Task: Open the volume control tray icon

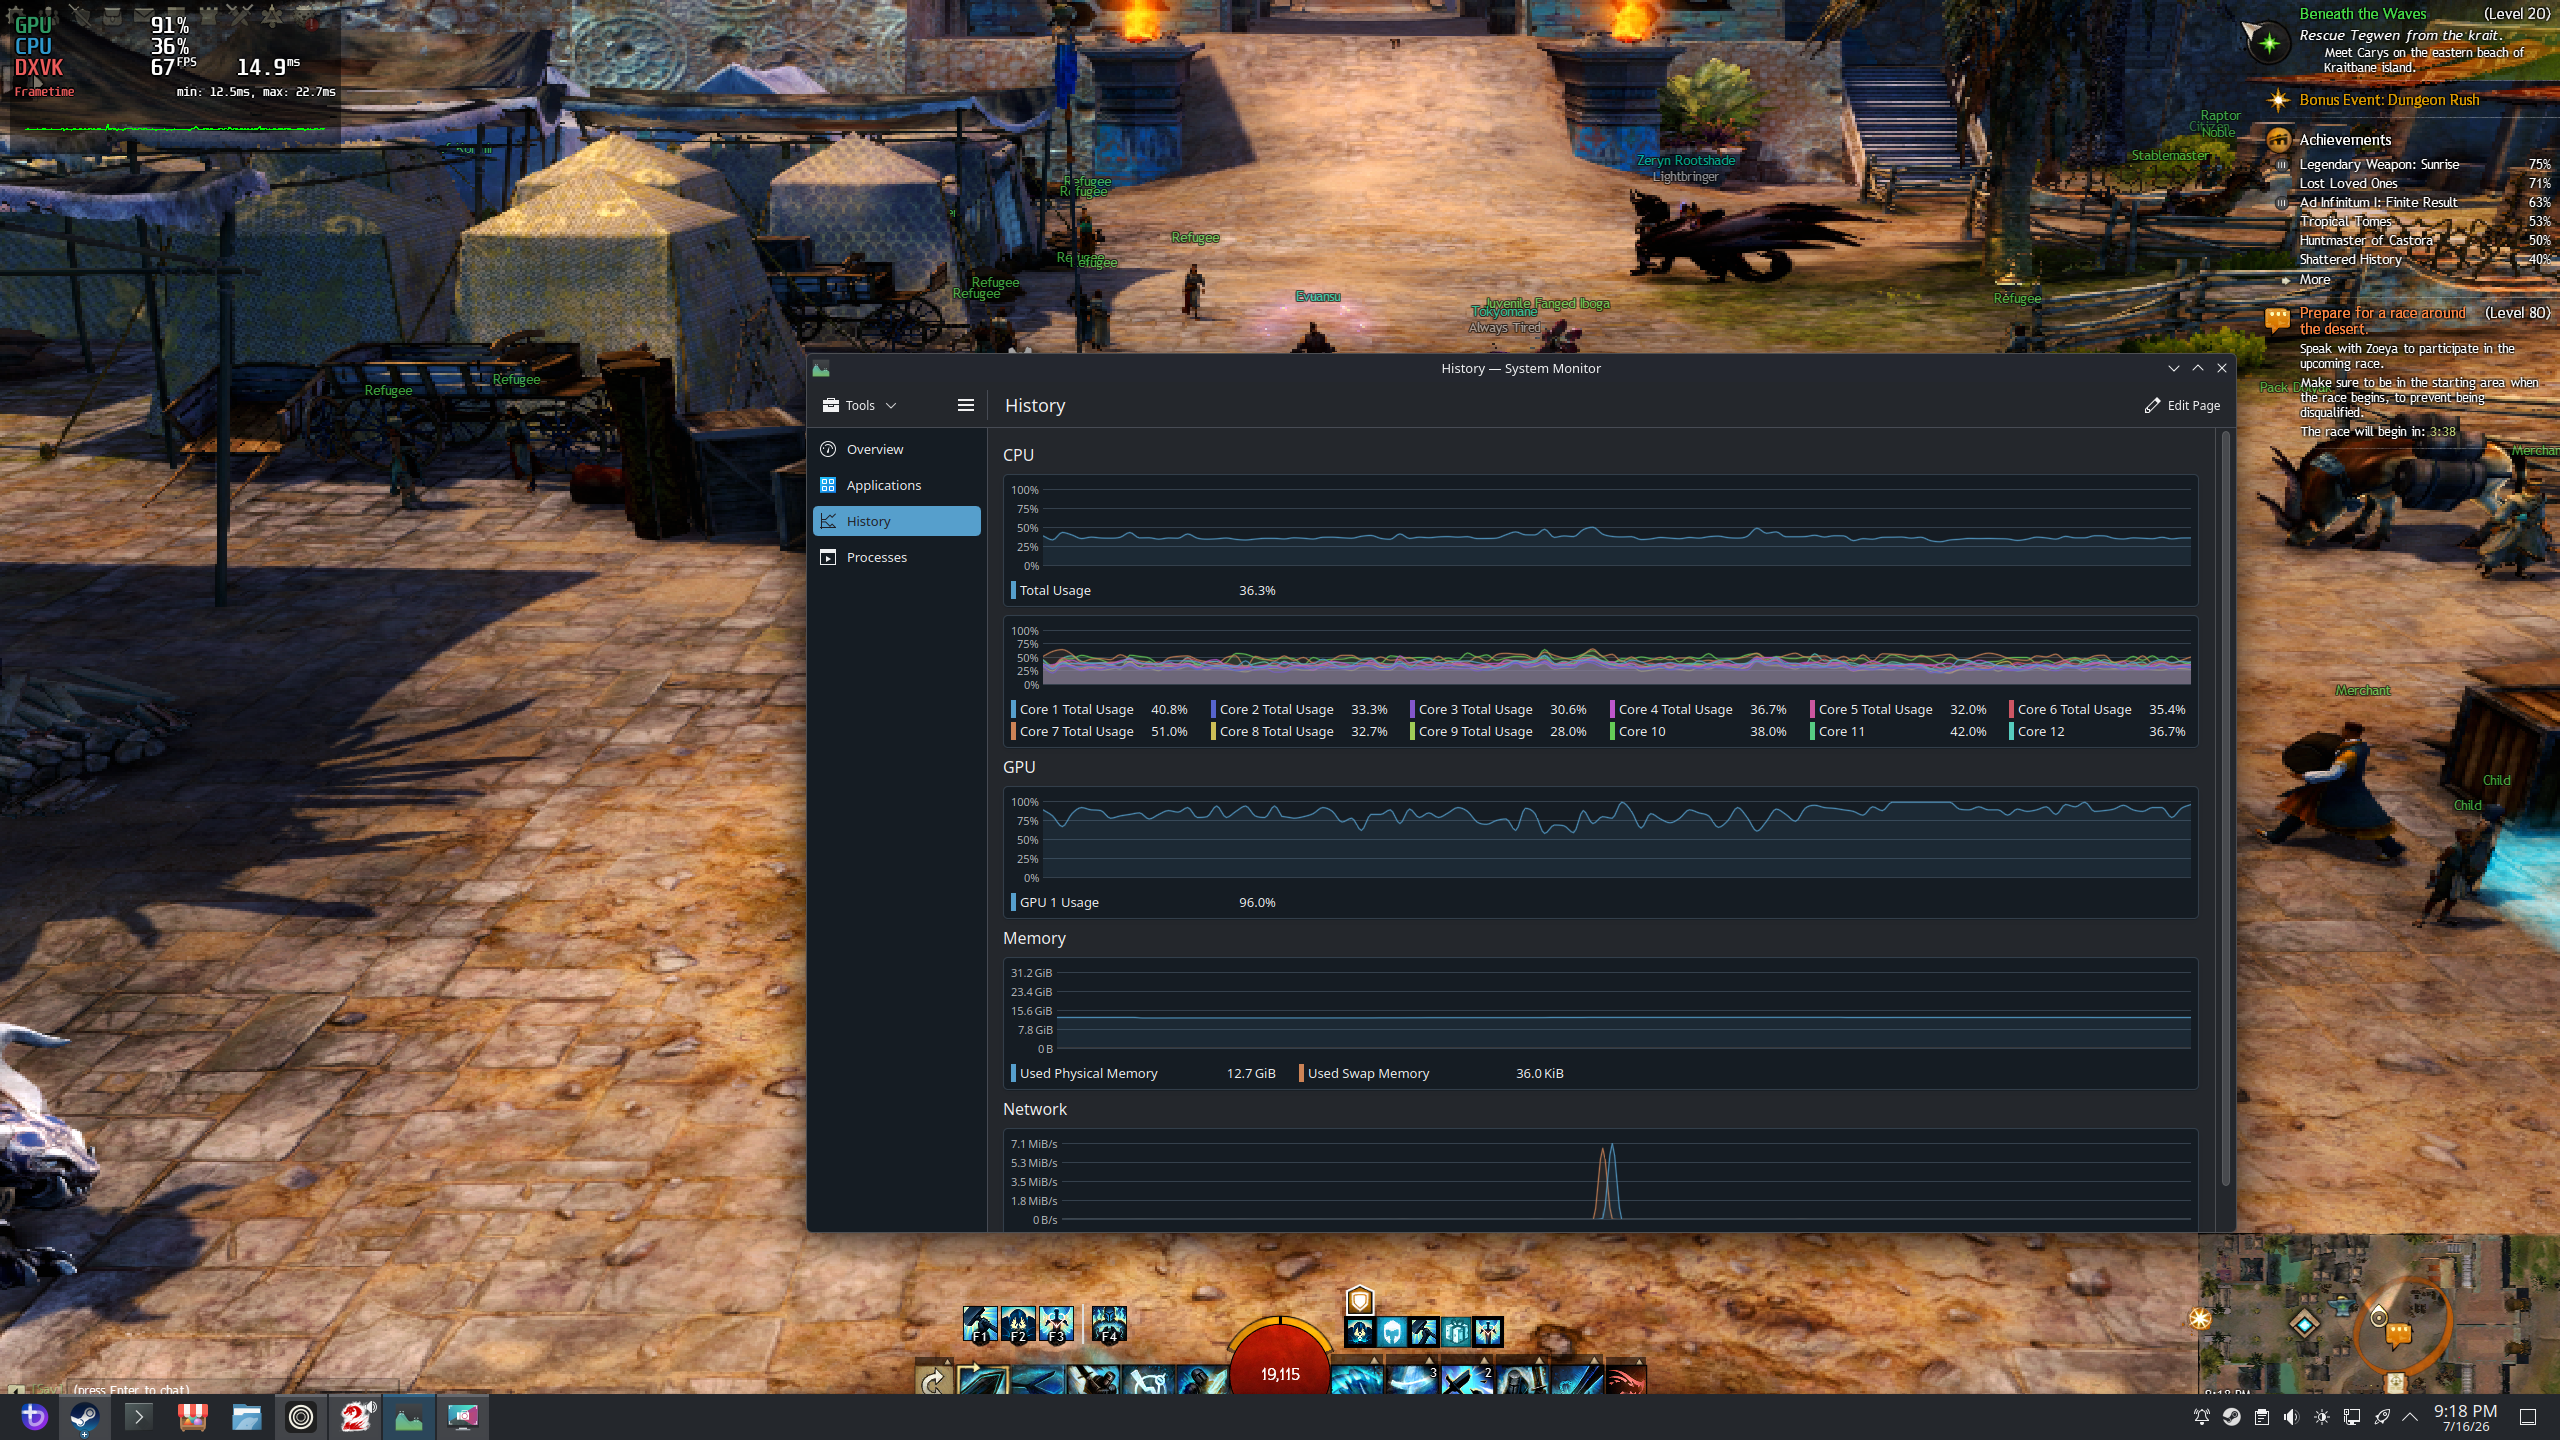Action: pos(2291,1416)
